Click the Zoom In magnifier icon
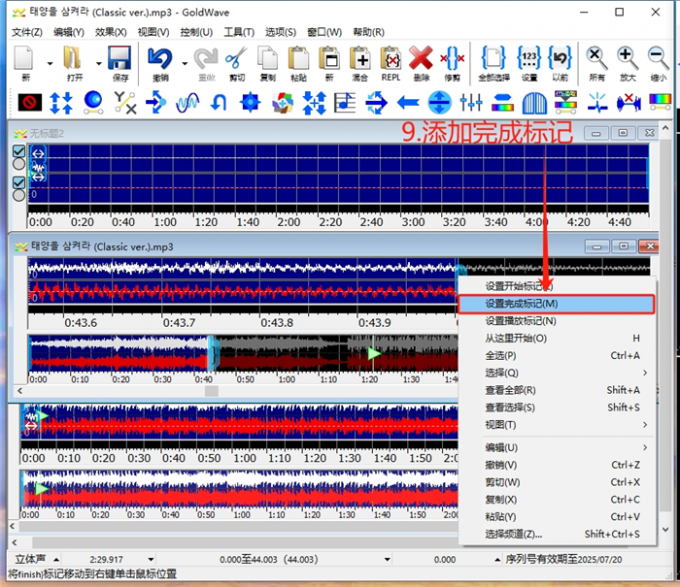Image resolution: width=680 pixels, height=587 pixels. coord(628,58)
